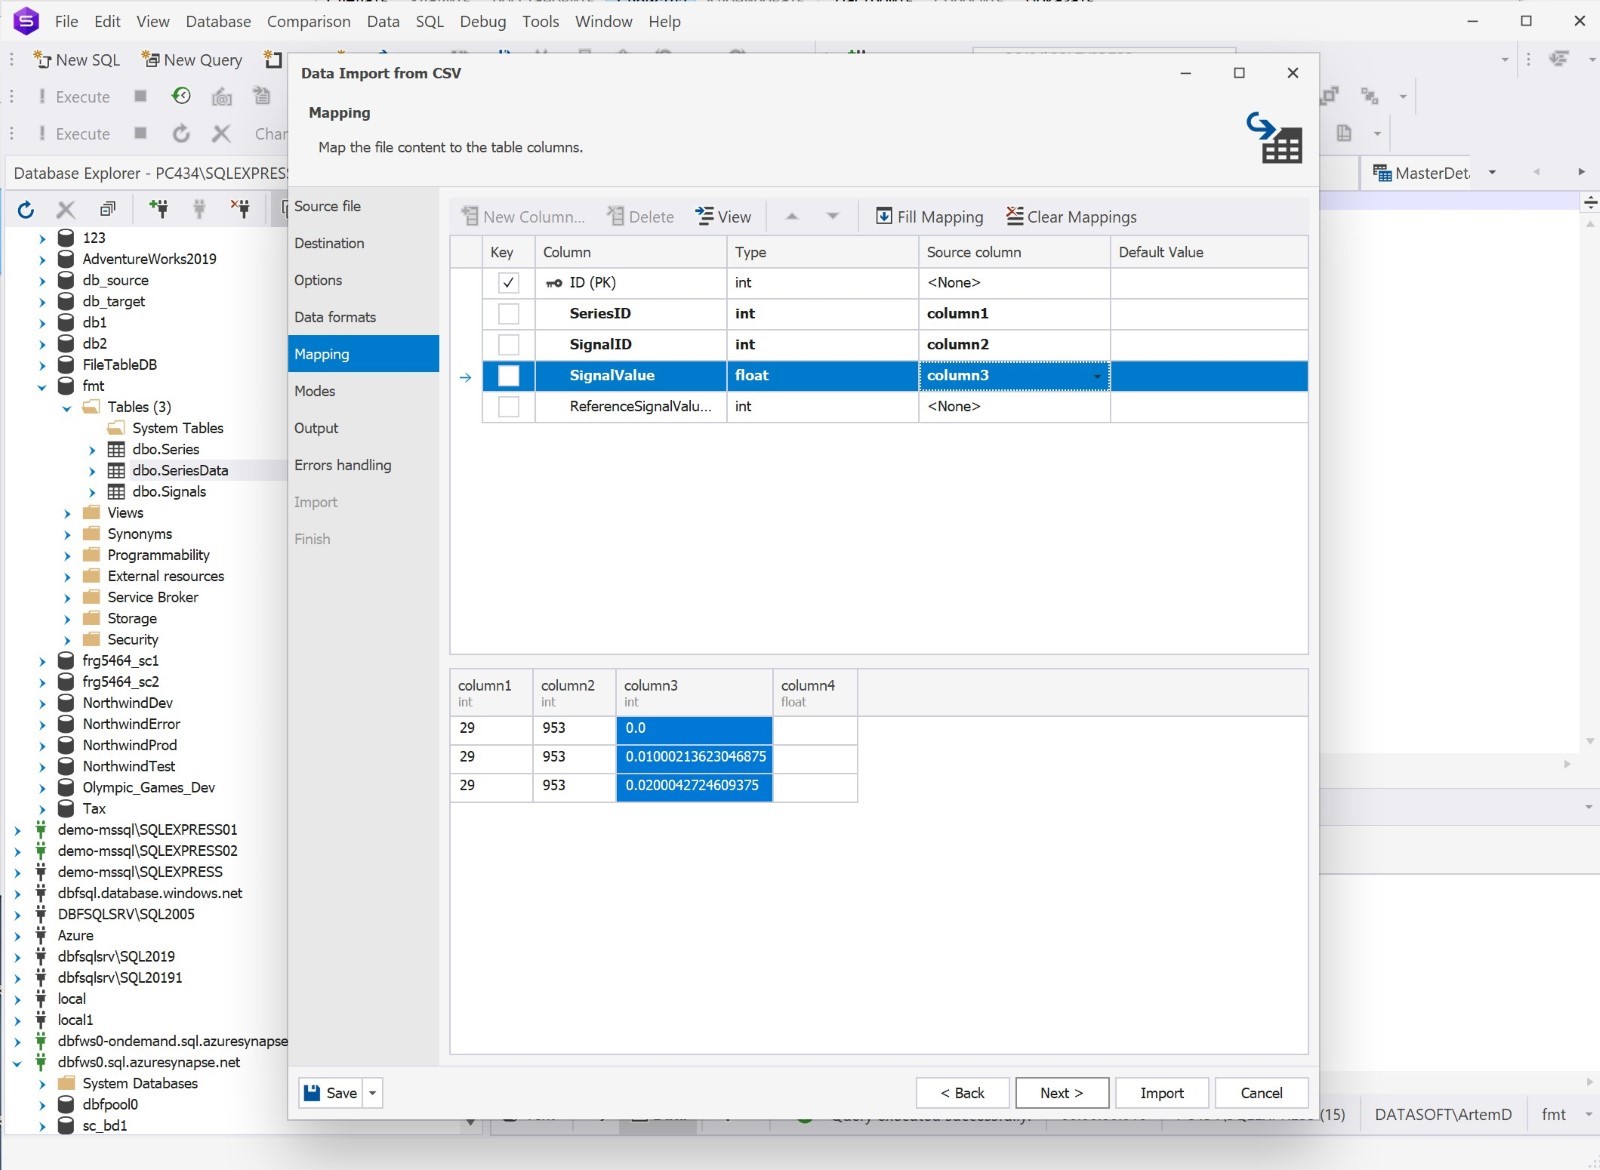1600x1170 pixels.
Task: Expand the NorthwindDev database node
Action: (x=42, y=703)
